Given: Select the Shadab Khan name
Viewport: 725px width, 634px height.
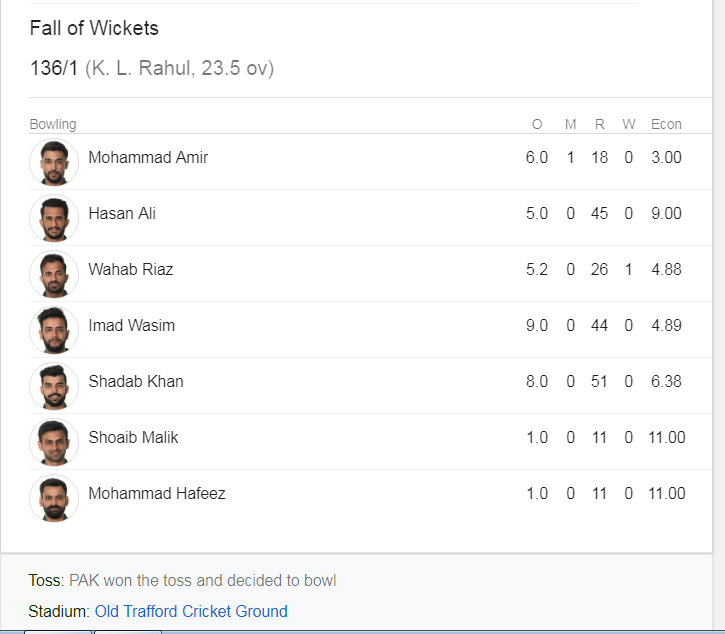Looking at the screenshot, I should click(x=136, y=381).
